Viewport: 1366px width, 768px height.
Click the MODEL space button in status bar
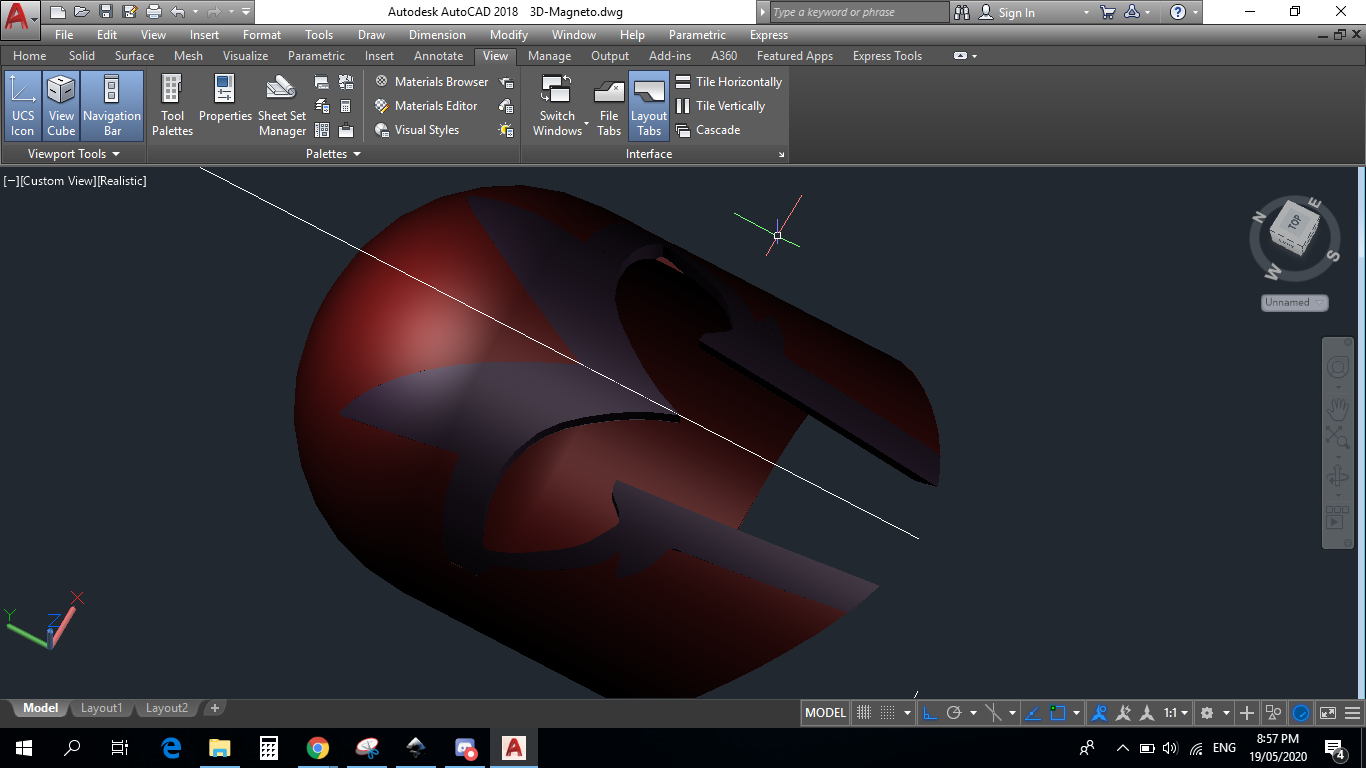(x=826, y=713)
